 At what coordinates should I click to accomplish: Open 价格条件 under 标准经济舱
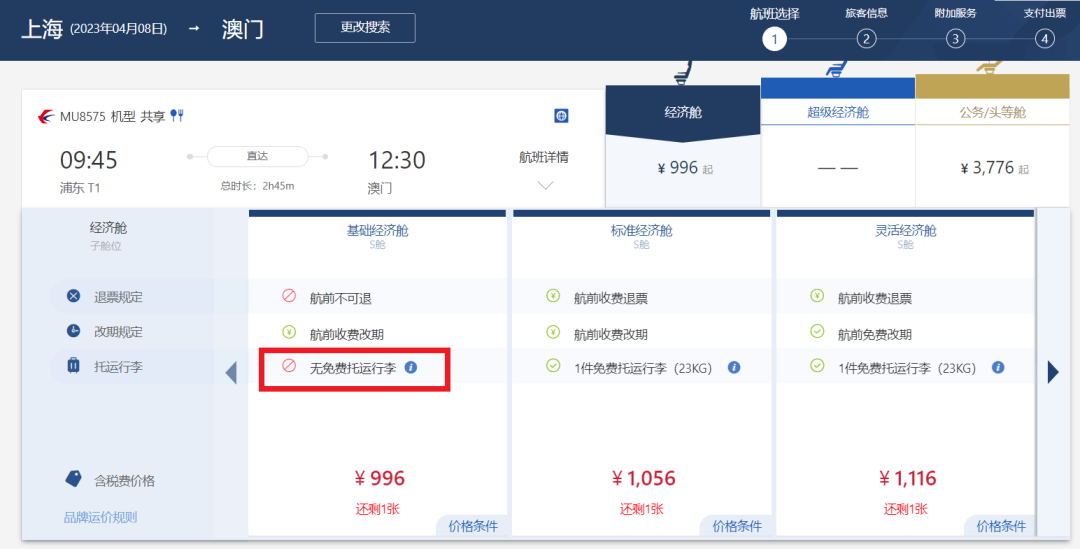736,526
